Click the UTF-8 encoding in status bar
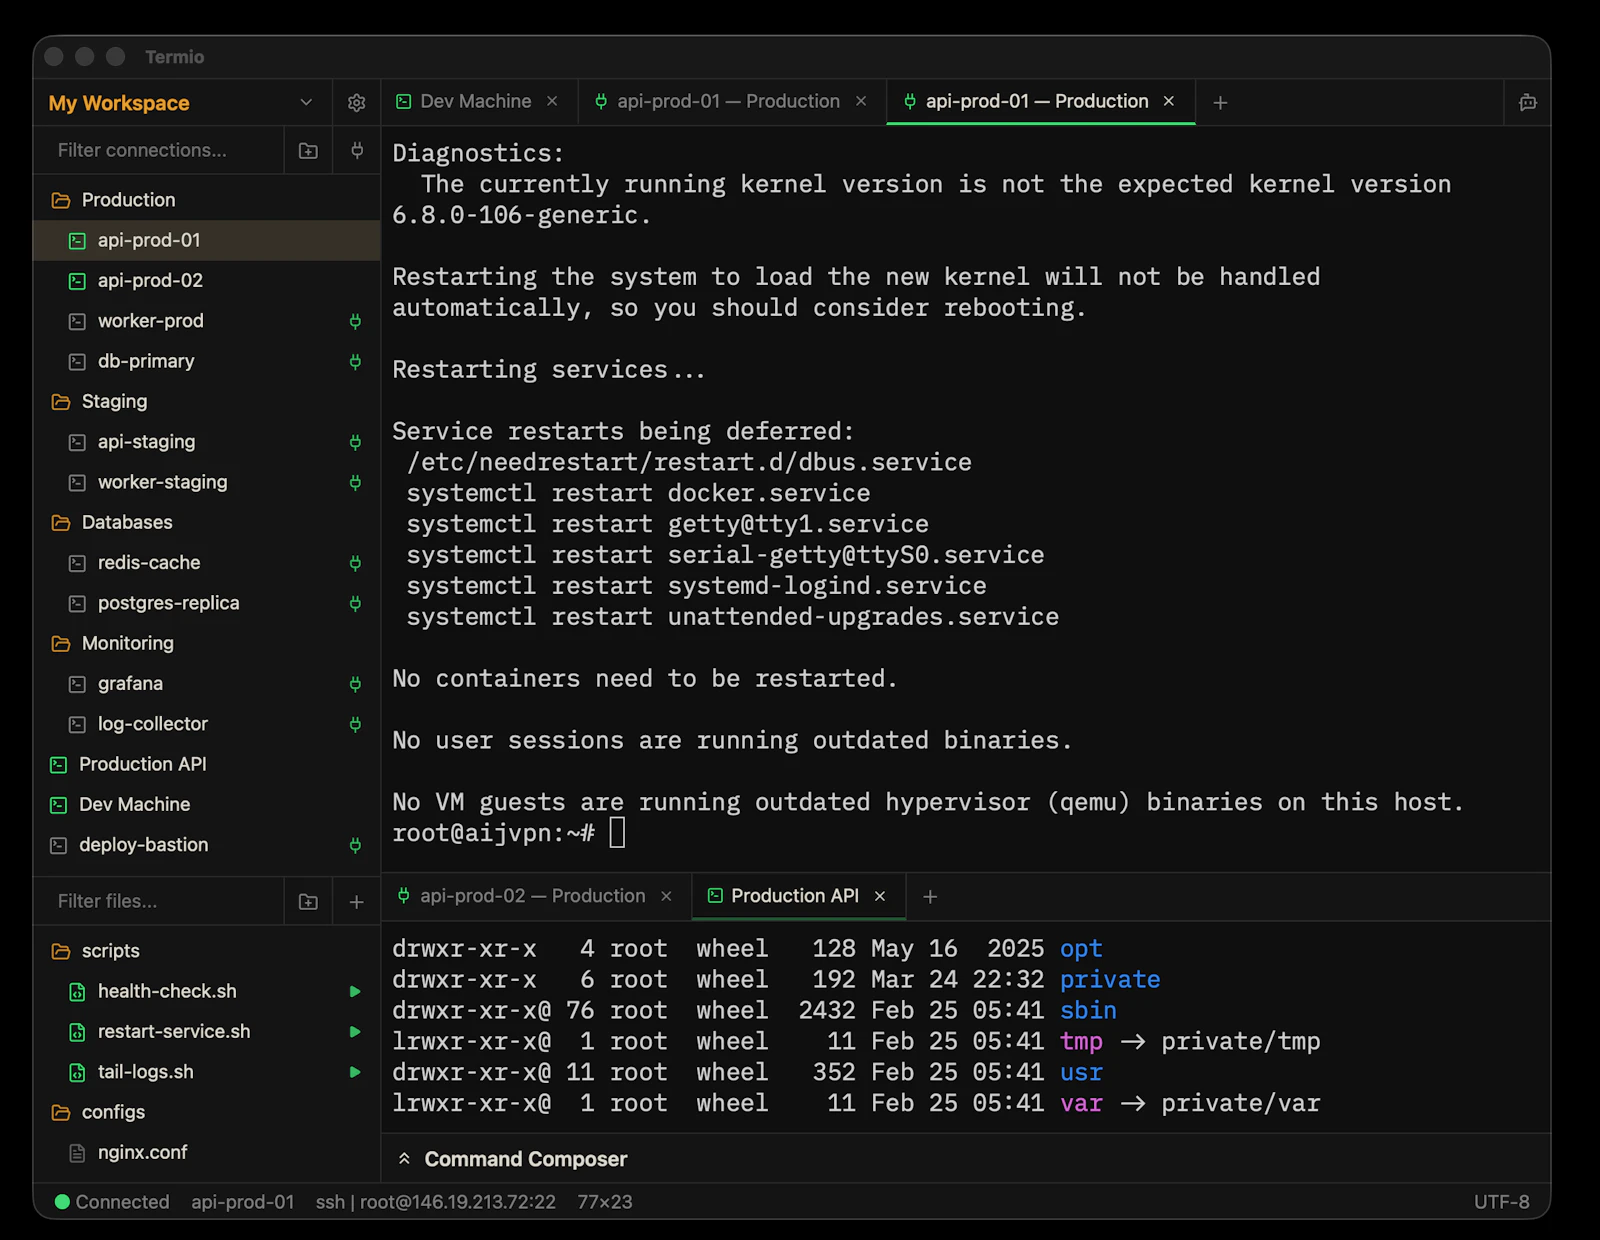This screenshot has height=1240, width=1600. coord(1501,1202)
